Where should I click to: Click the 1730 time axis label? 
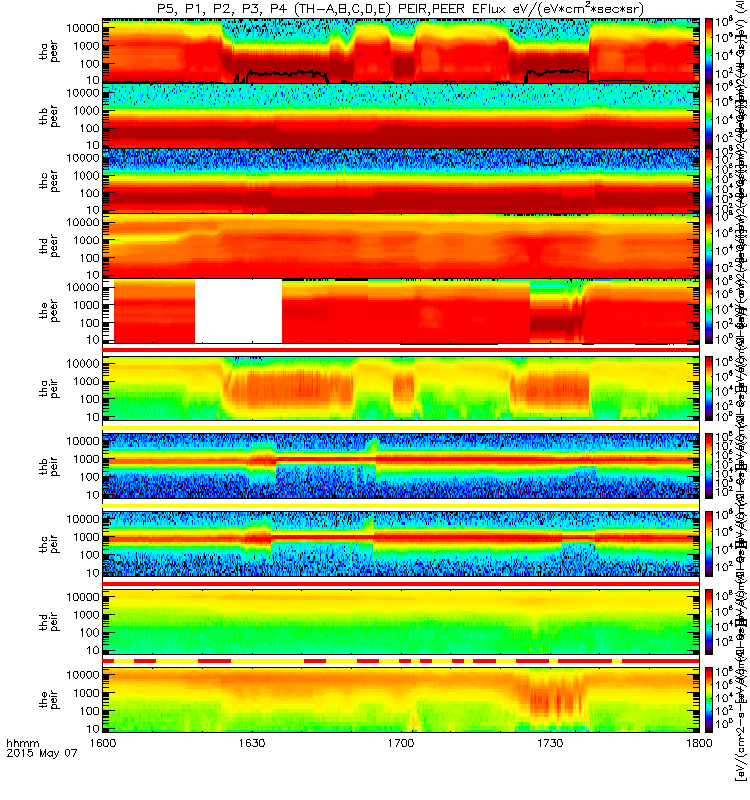click(x=550, y=743)
